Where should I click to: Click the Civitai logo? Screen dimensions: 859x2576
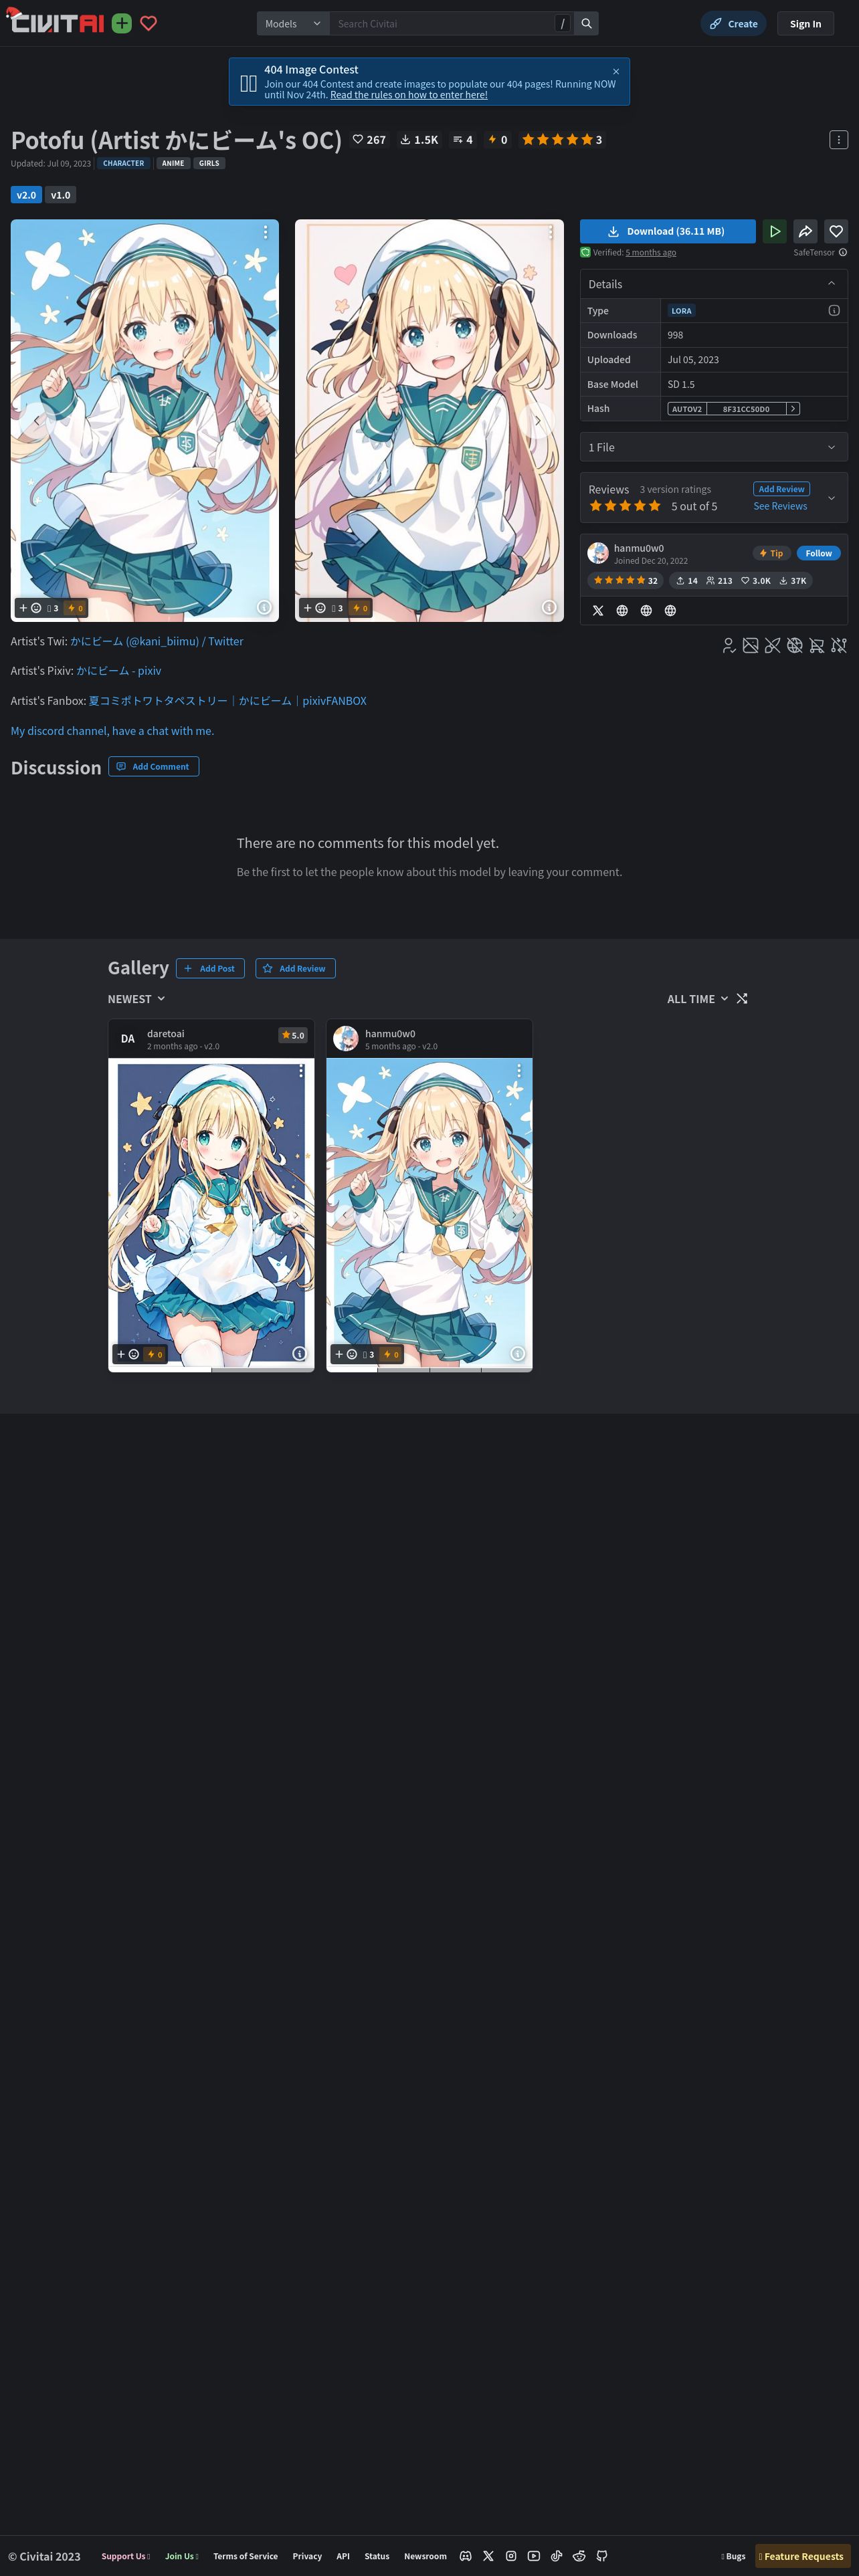[x=56, y=22]
